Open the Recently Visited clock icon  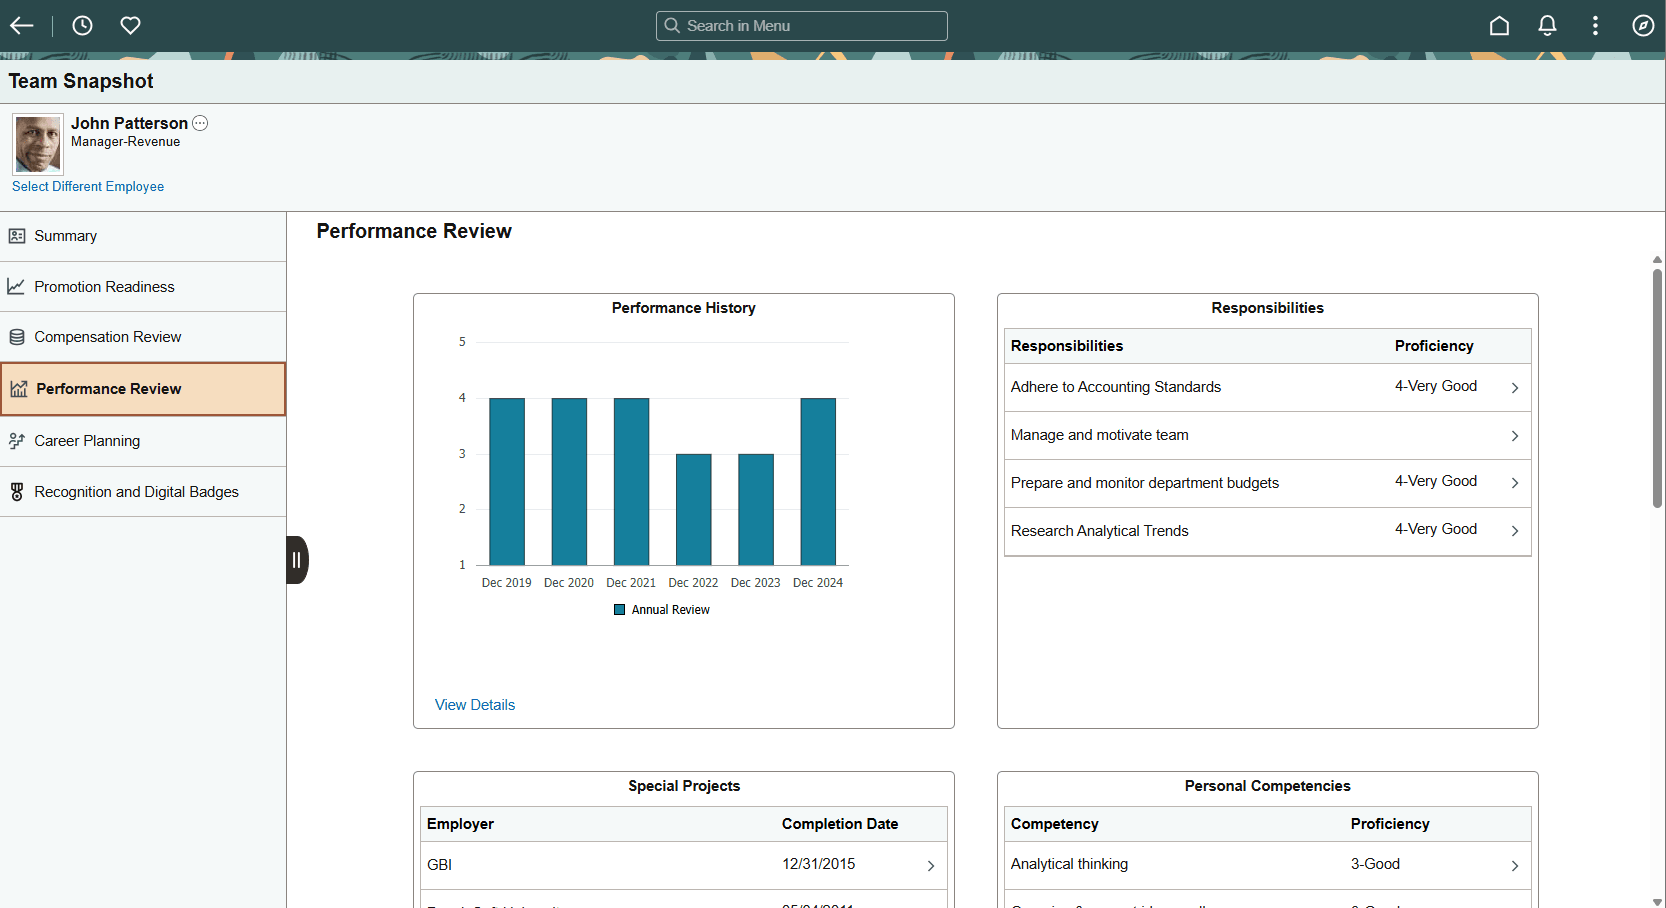(x=82, y=26)
